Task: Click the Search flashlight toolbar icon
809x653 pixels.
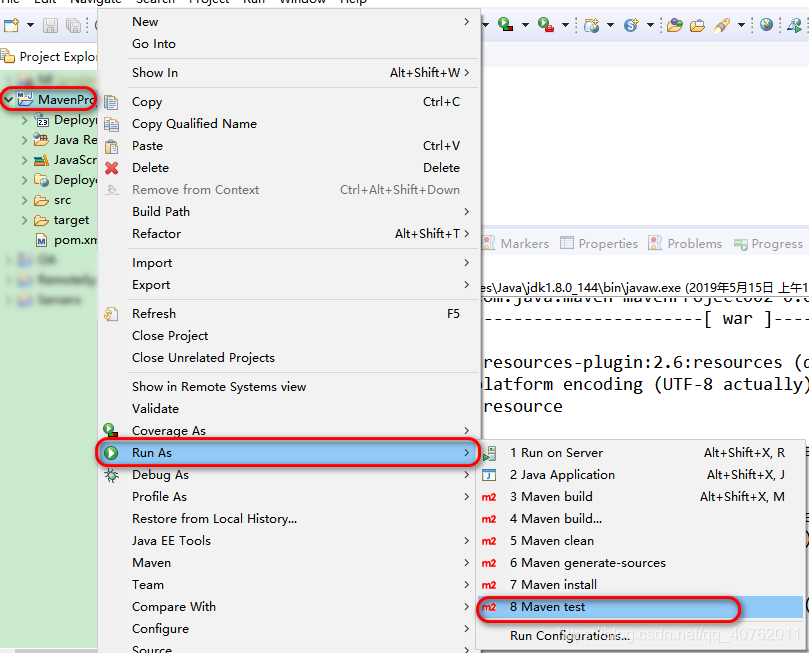Action: click(722, 25)
